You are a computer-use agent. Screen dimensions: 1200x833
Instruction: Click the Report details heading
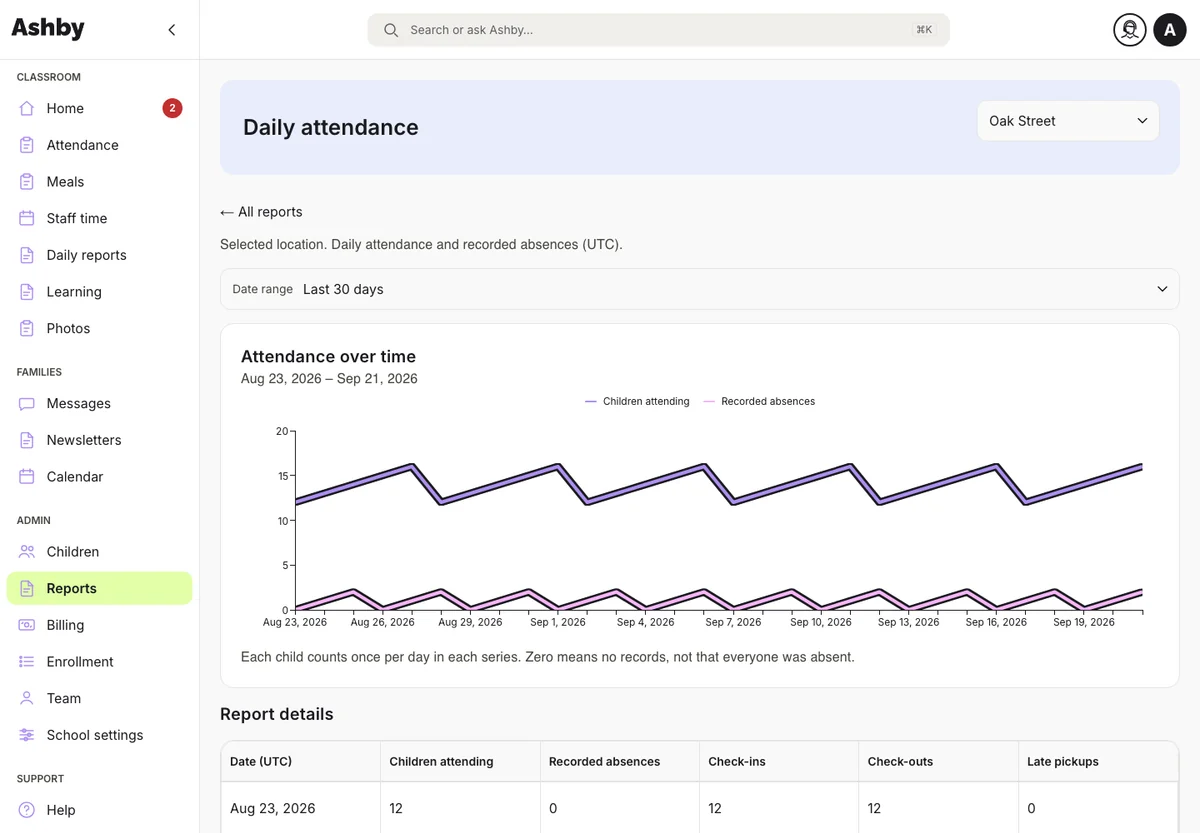click(277, 714)
